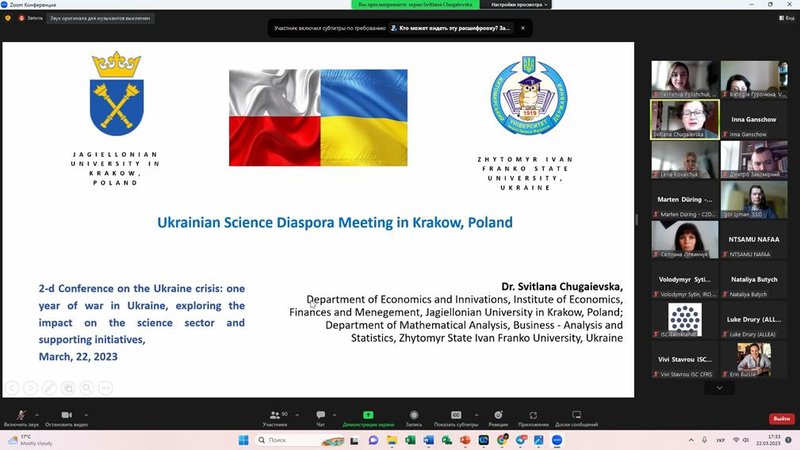Open the Word taskbar icon

429,440
